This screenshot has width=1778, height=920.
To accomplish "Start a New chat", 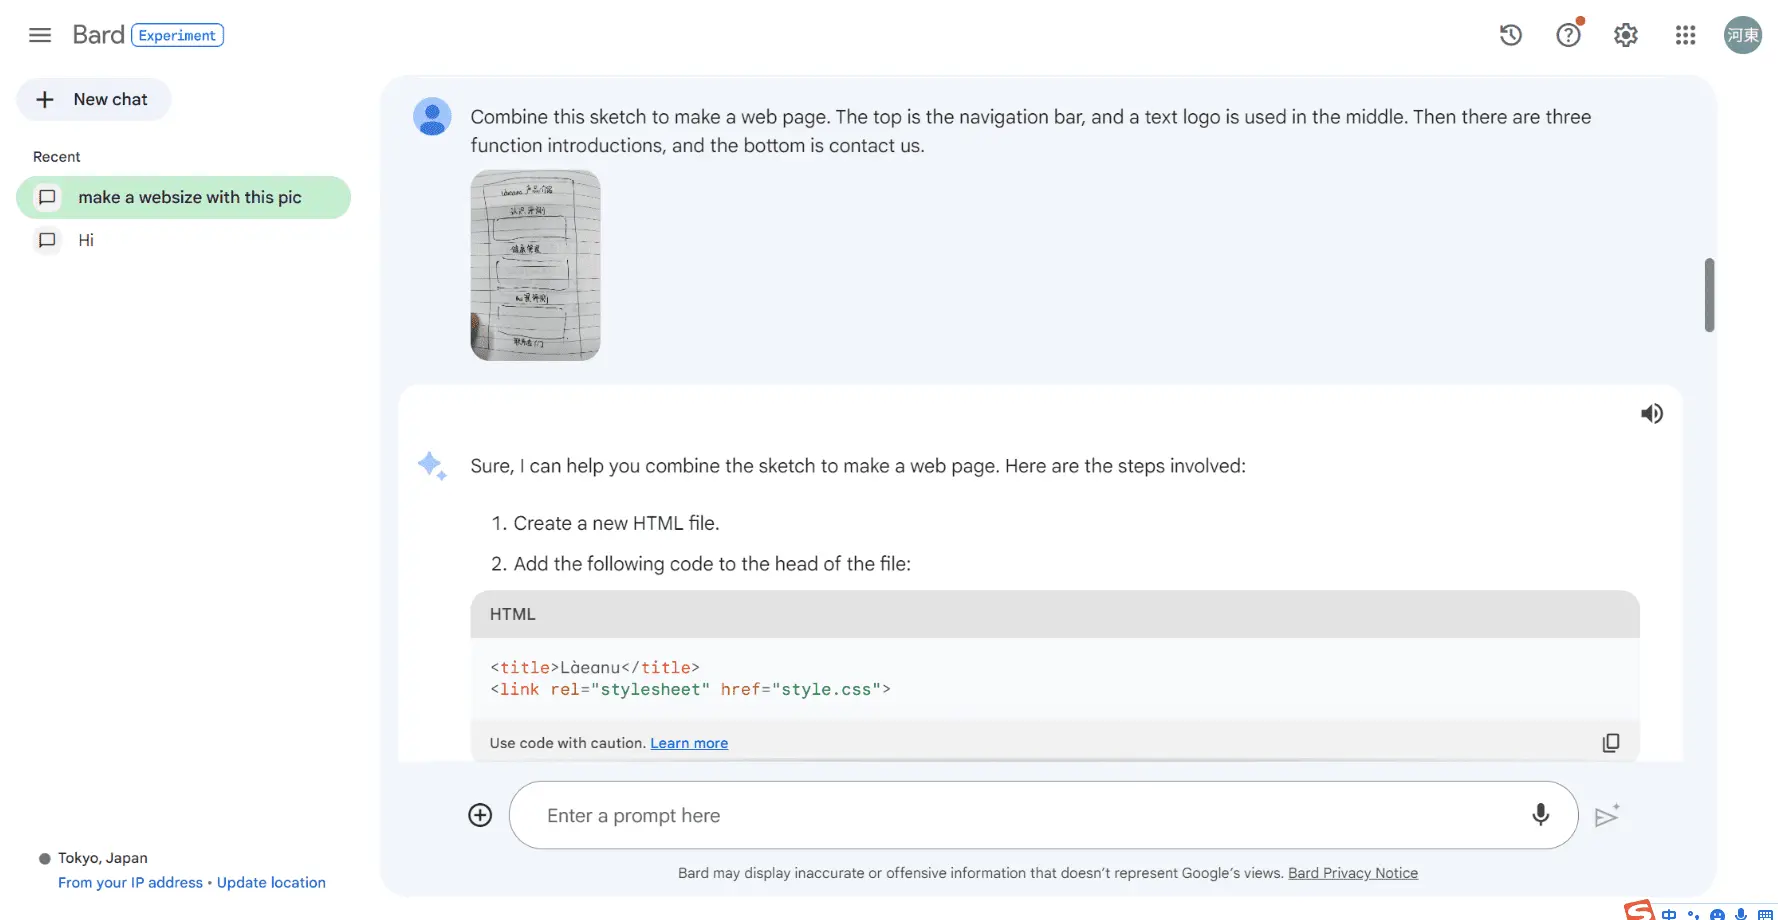I will click(x=94, y=100).
